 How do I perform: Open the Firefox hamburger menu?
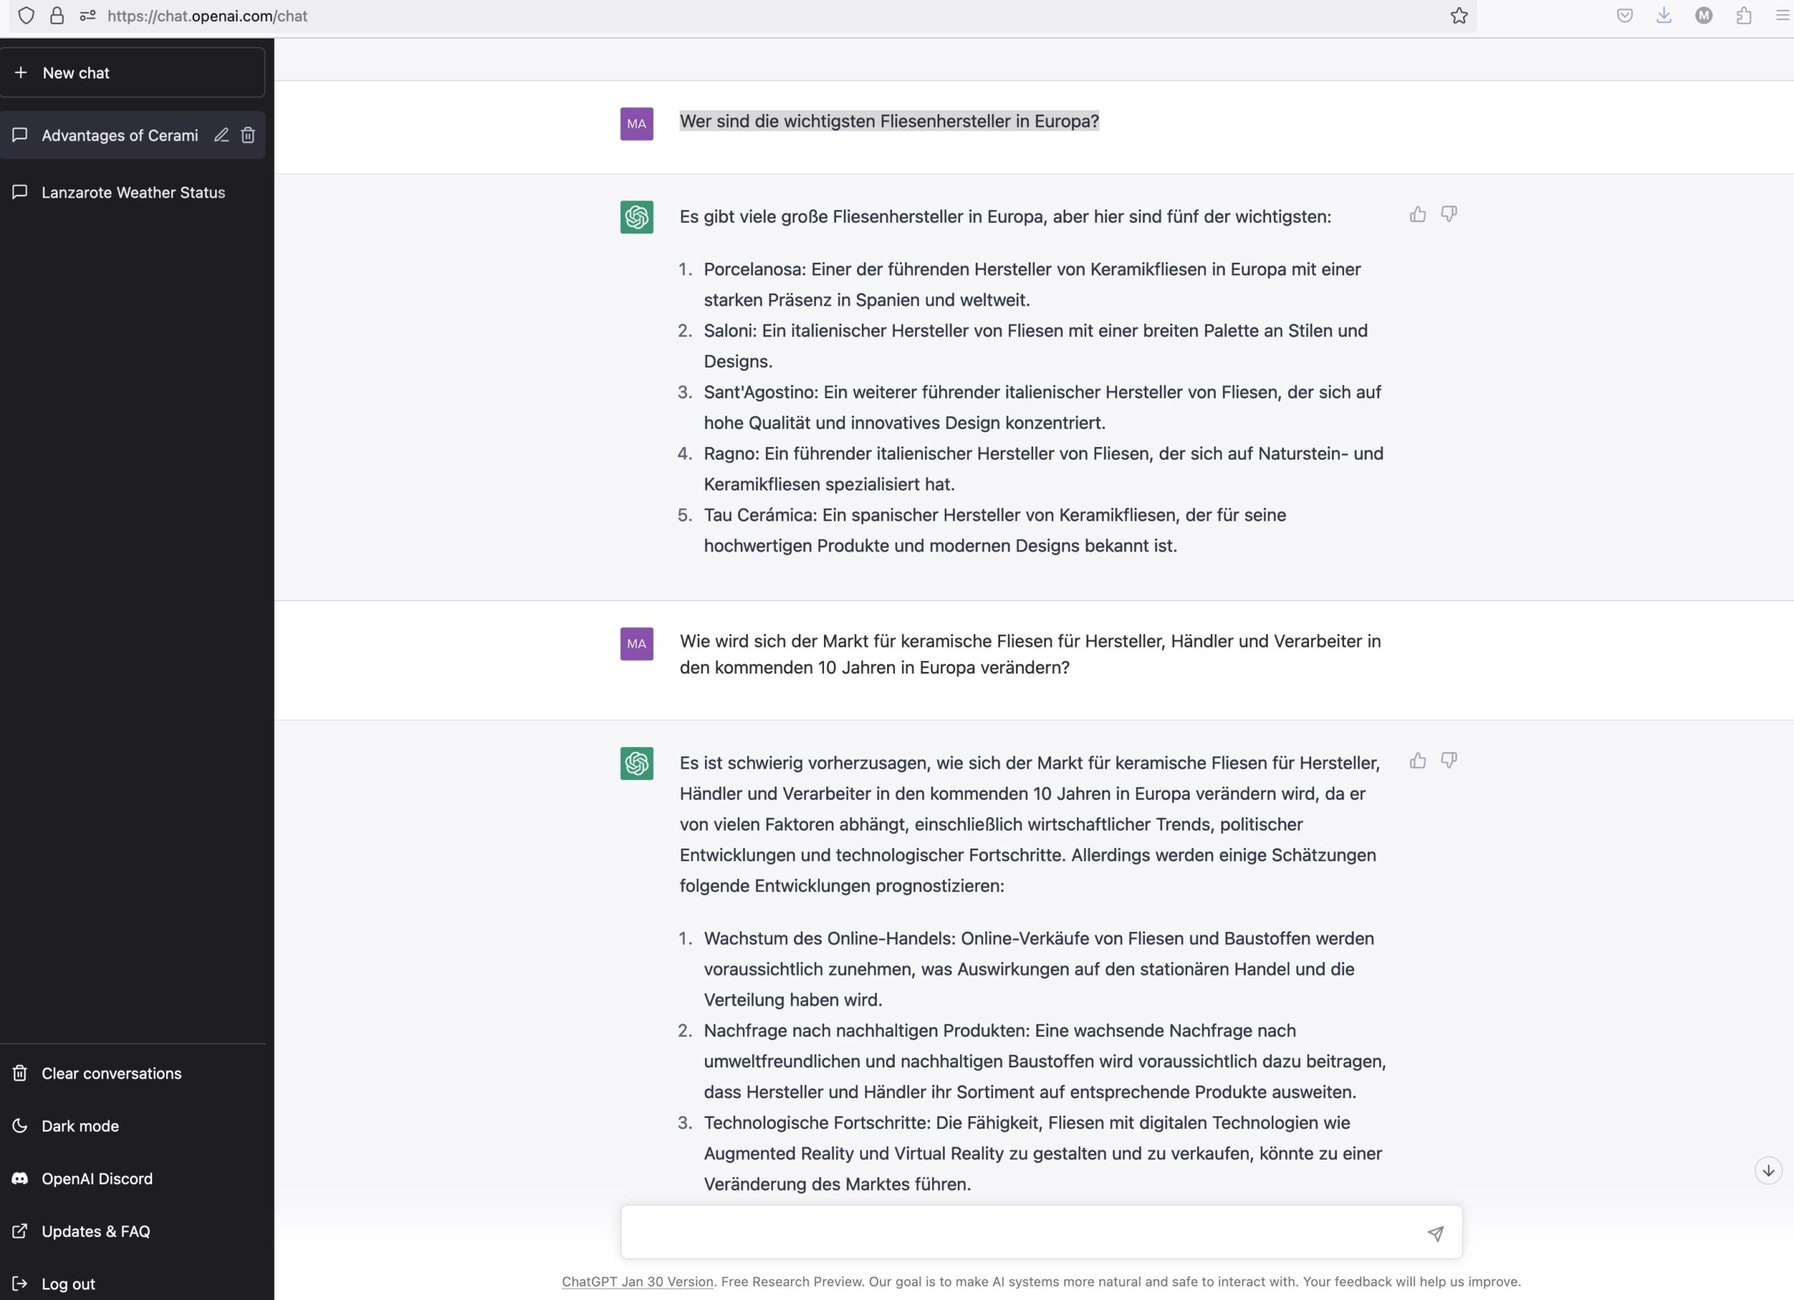click(x=1781, y=16)
